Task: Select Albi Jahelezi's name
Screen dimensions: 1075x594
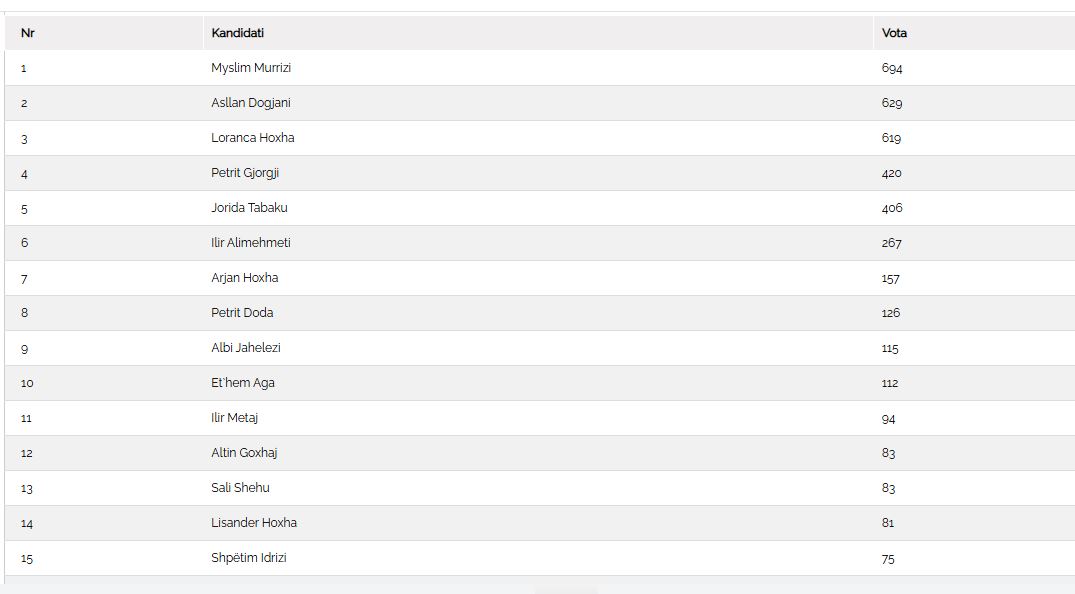Action: (246, 348)
